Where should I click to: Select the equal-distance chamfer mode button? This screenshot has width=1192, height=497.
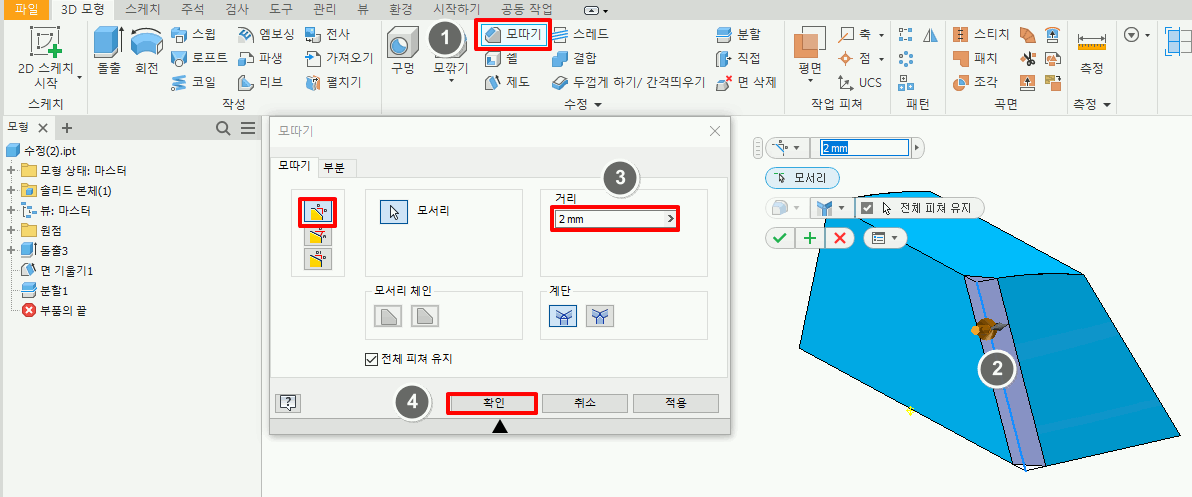pyautogui.click(x=318, y=212)
